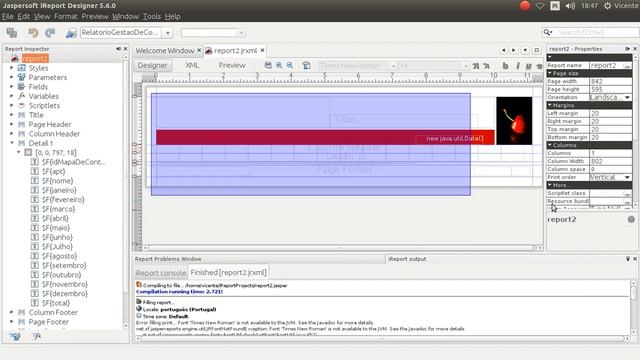
Task: Click the cherry image in the report canvas
Action: coord(514,121)
